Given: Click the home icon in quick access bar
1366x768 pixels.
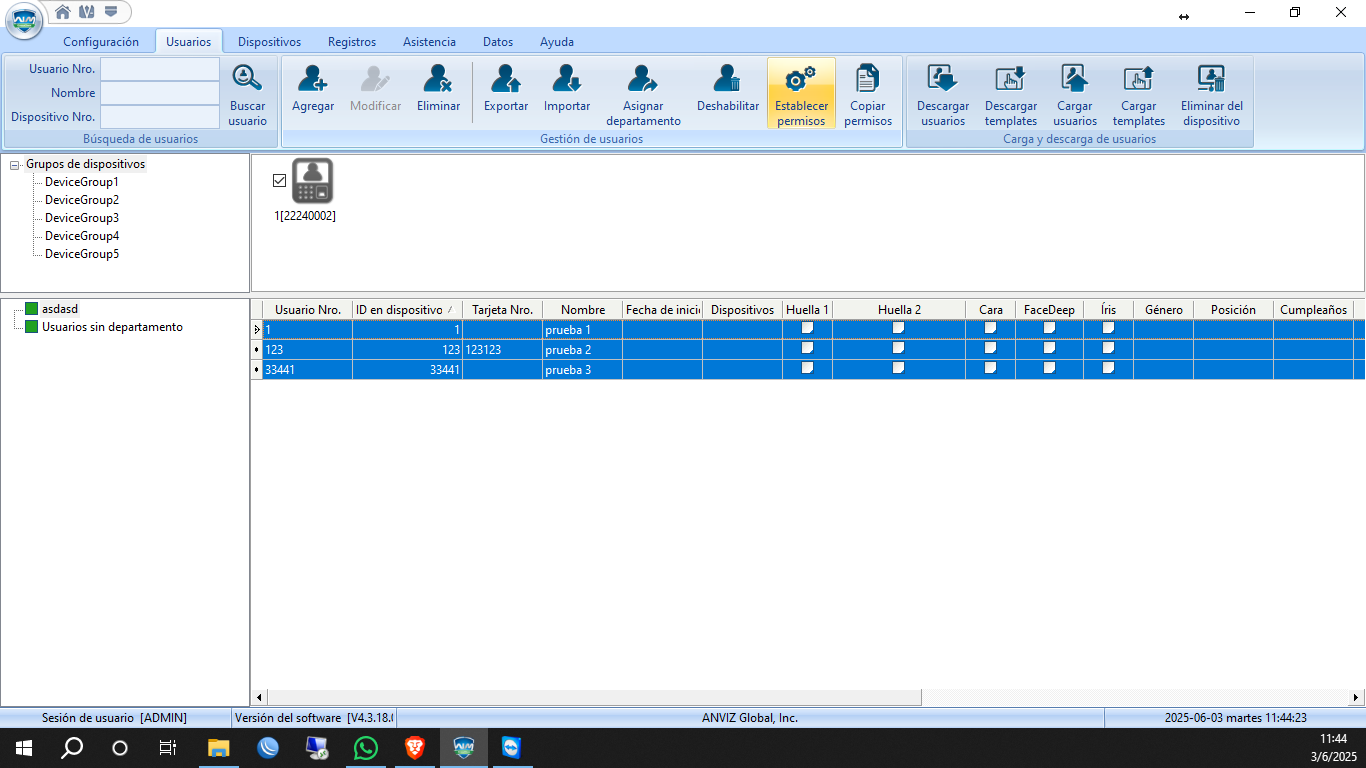Looking at the screenshot, I should (x=63, y=12).
